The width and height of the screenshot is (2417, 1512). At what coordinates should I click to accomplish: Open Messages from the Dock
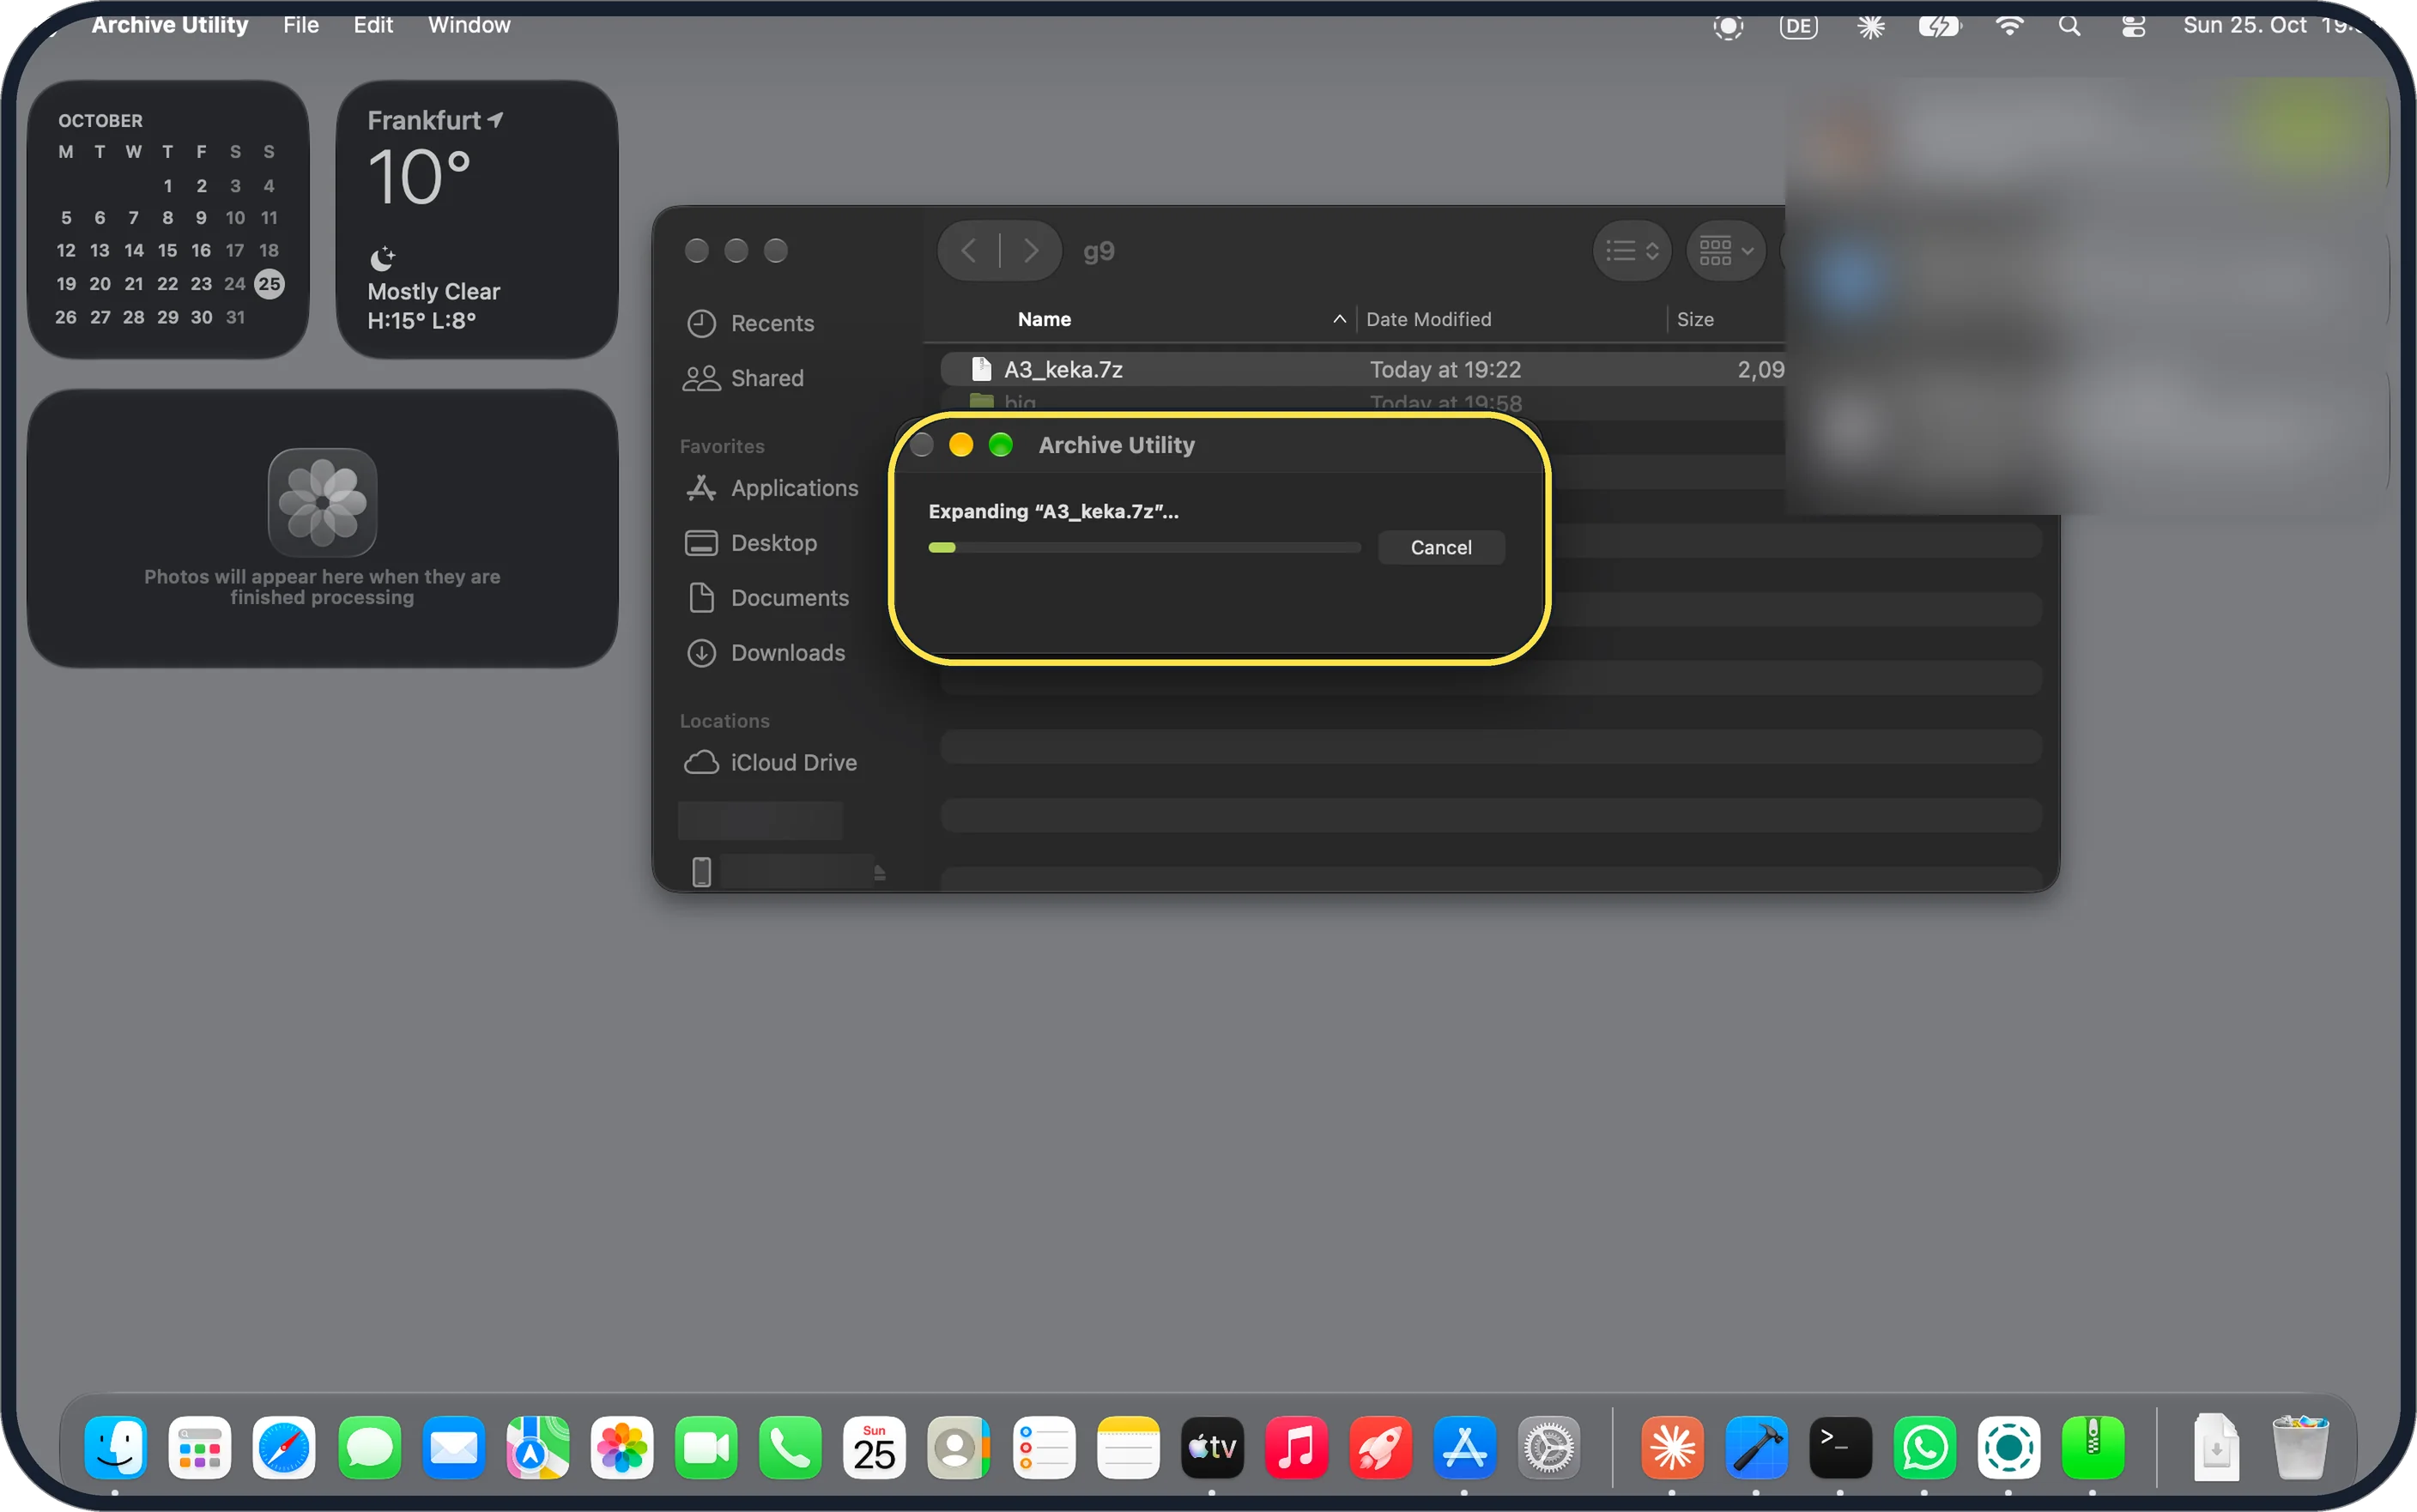pyautogui.click(x=369, y=1447)
